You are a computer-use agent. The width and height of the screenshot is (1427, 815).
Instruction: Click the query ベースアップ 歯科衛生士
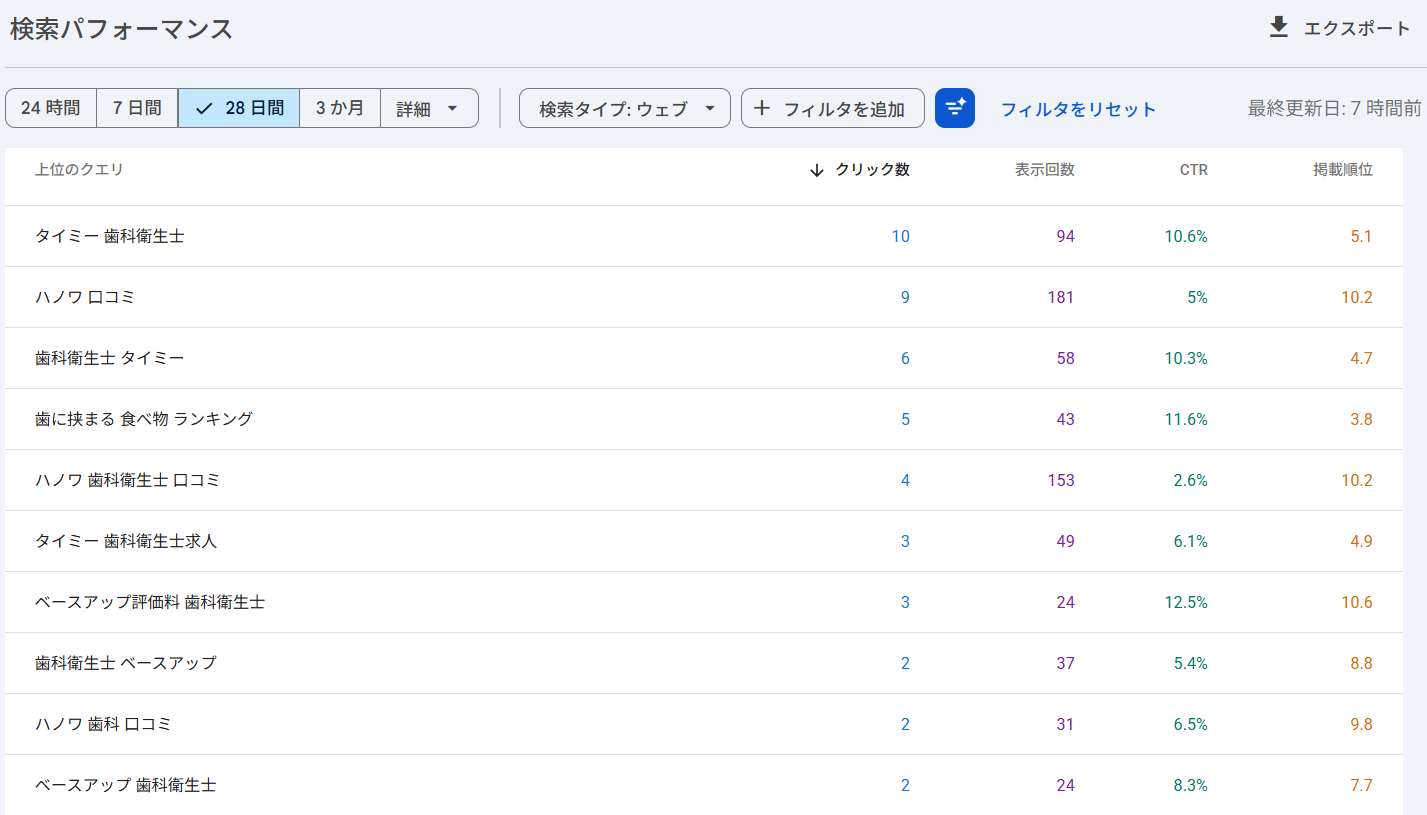click(x=126, y=785)
